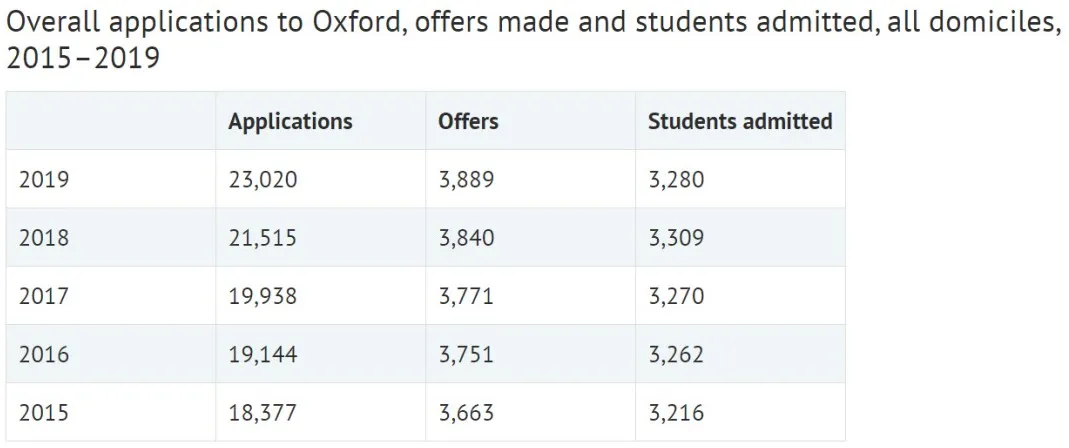1069x448 pixels.
Task: Click the Students admitted column header
Action: [740, 122]
